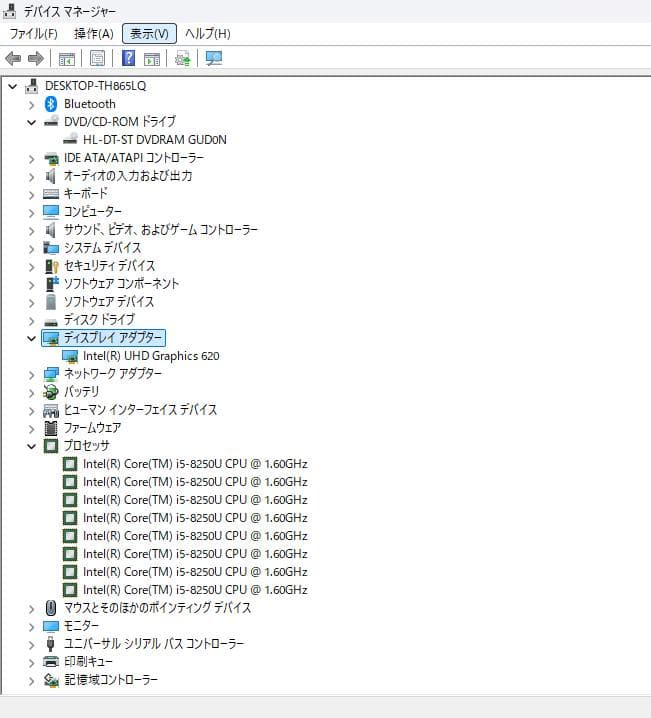The height and width of the screenshot is (718, 651).
Task: Select マウスとそのほかのポインティング デバイス label
Action: 157,608
